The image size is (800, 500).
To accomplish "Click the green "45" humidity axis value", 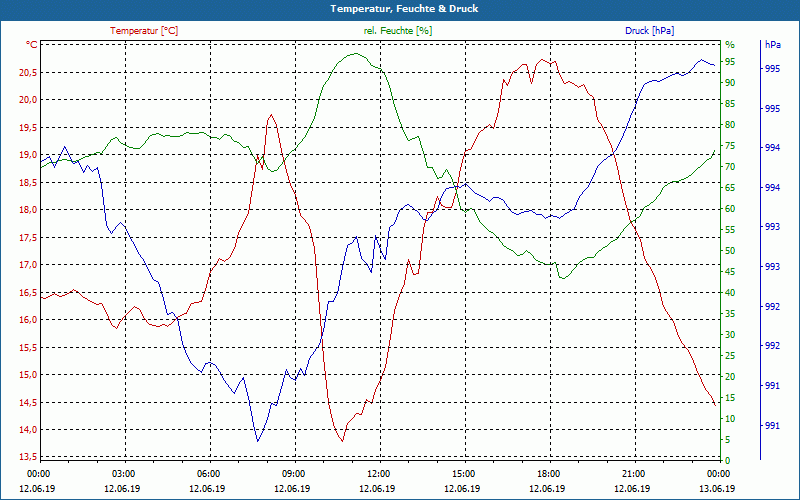I will 730,272.
